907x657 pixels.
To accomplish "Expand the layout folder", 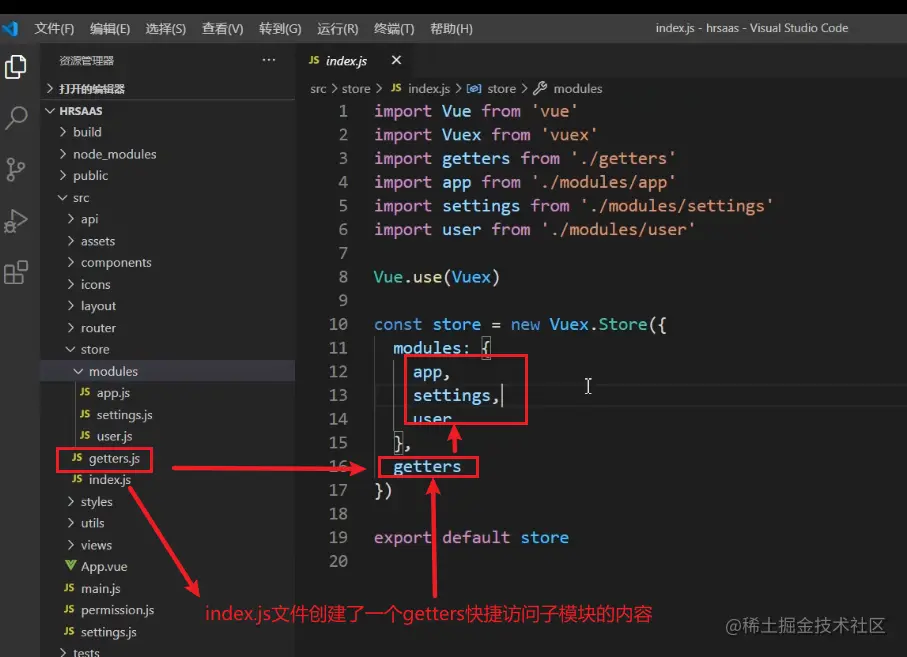I will pos(168,305).
